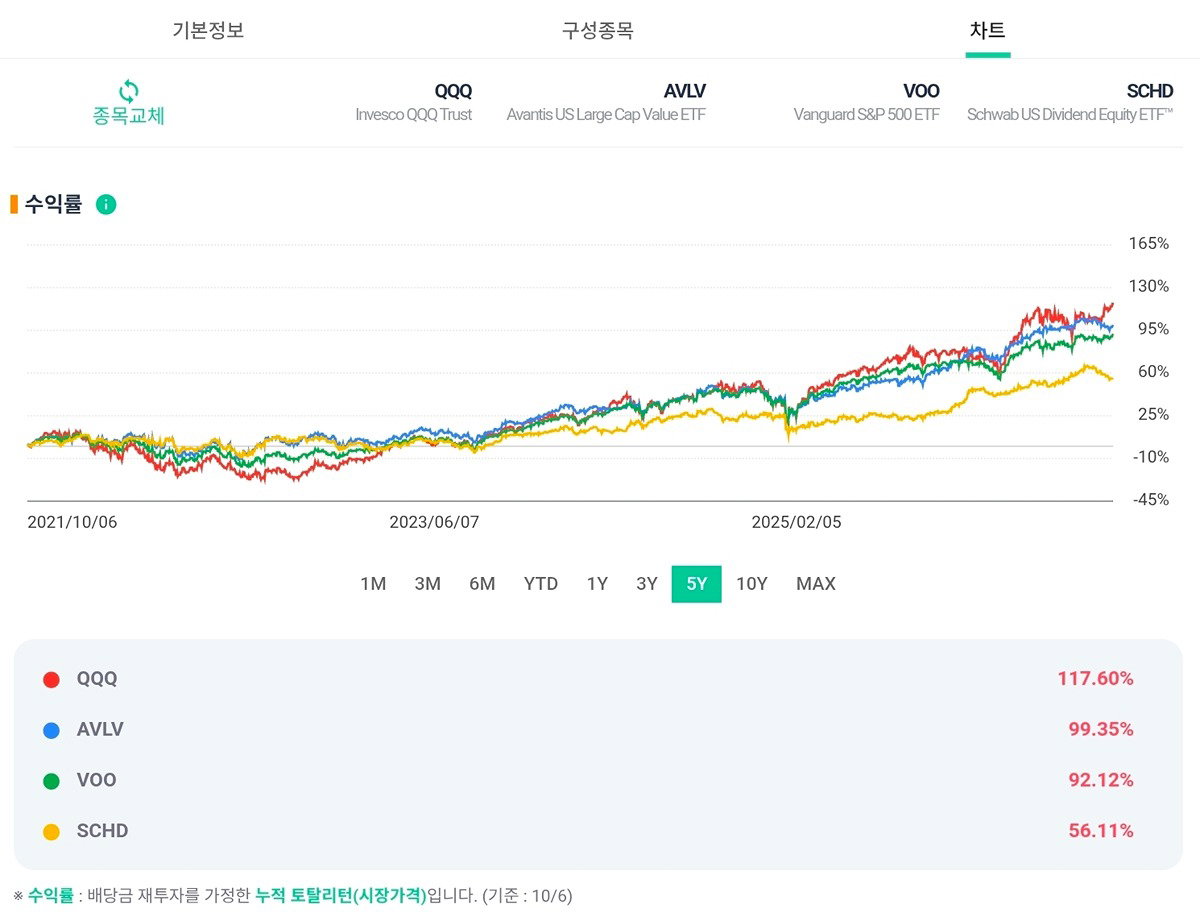This screenshot has width=1200, height=917.
Task: Click the 2023/06/07 date label
Action: tap(435, 522)
